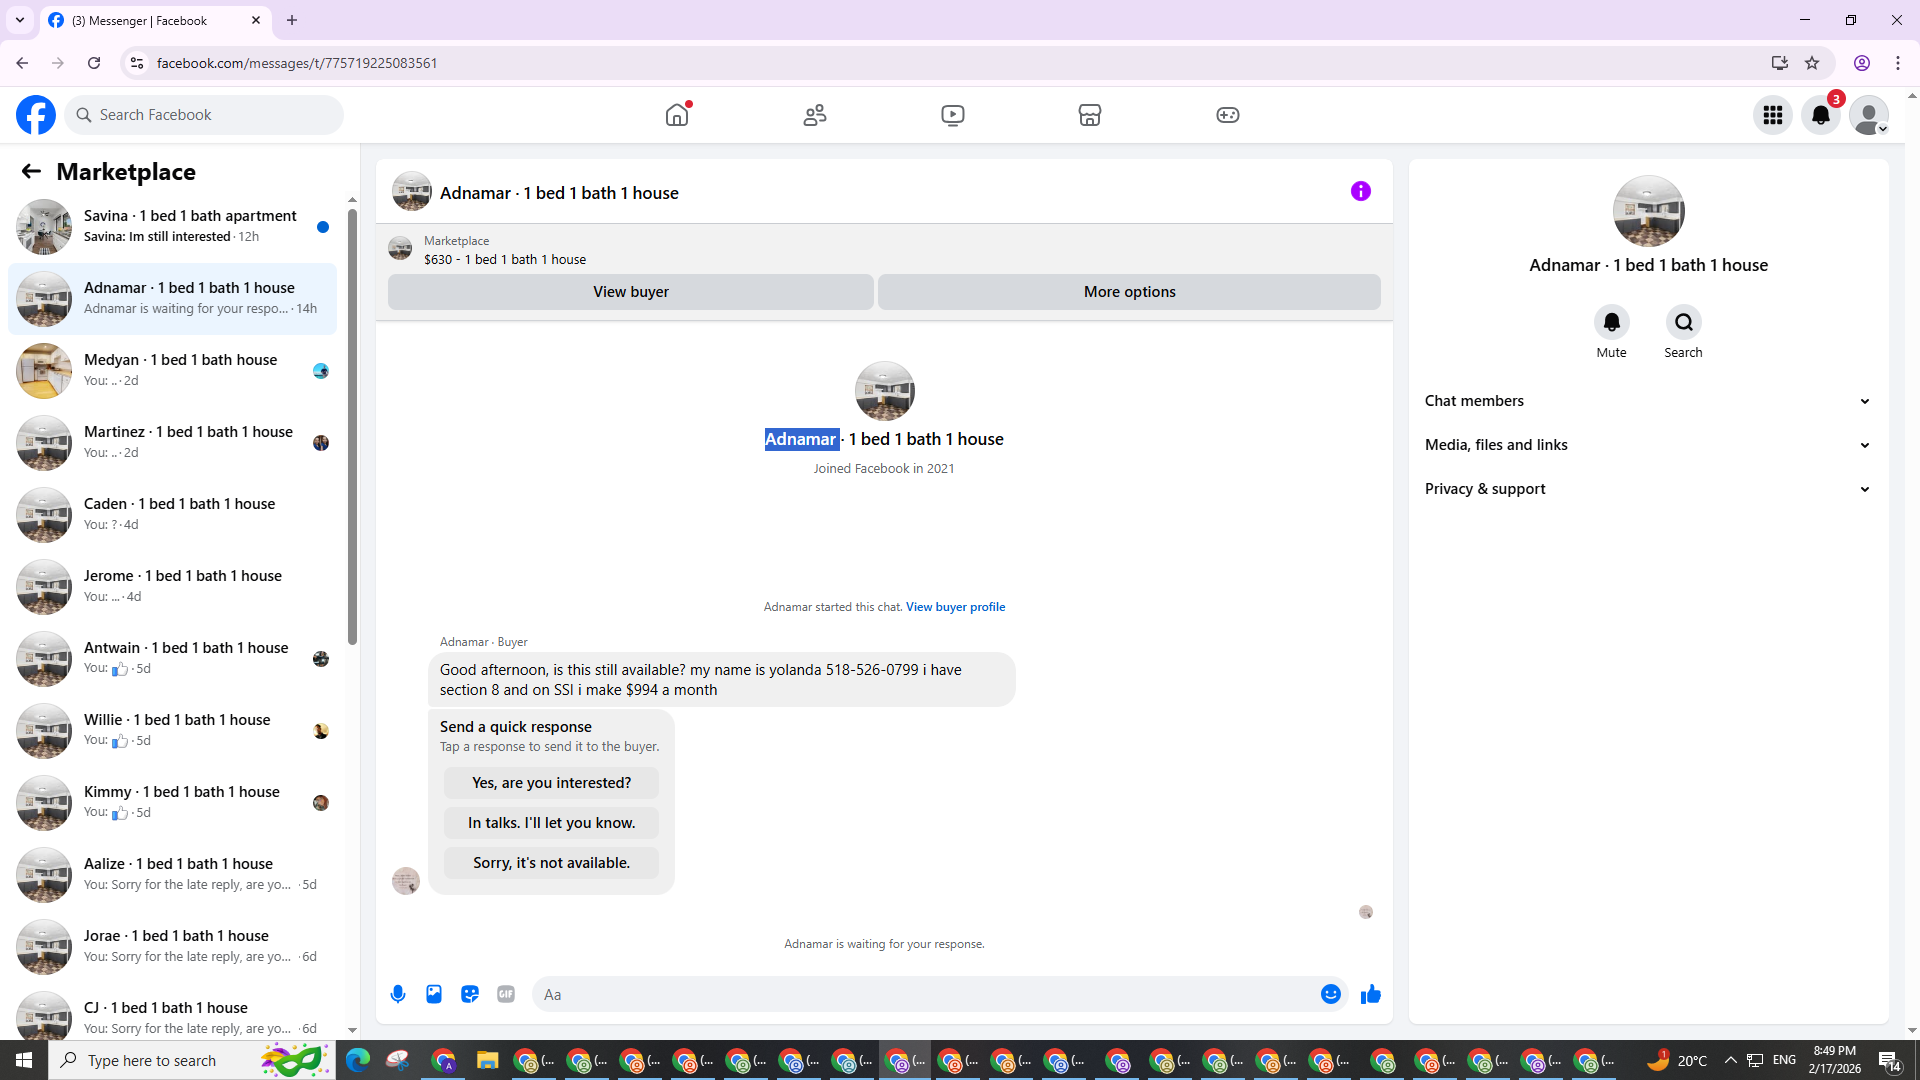Viewport: 1920px width, 1080px height.
Task: Click the View buyer button
Action: click(x=630, y=292)
